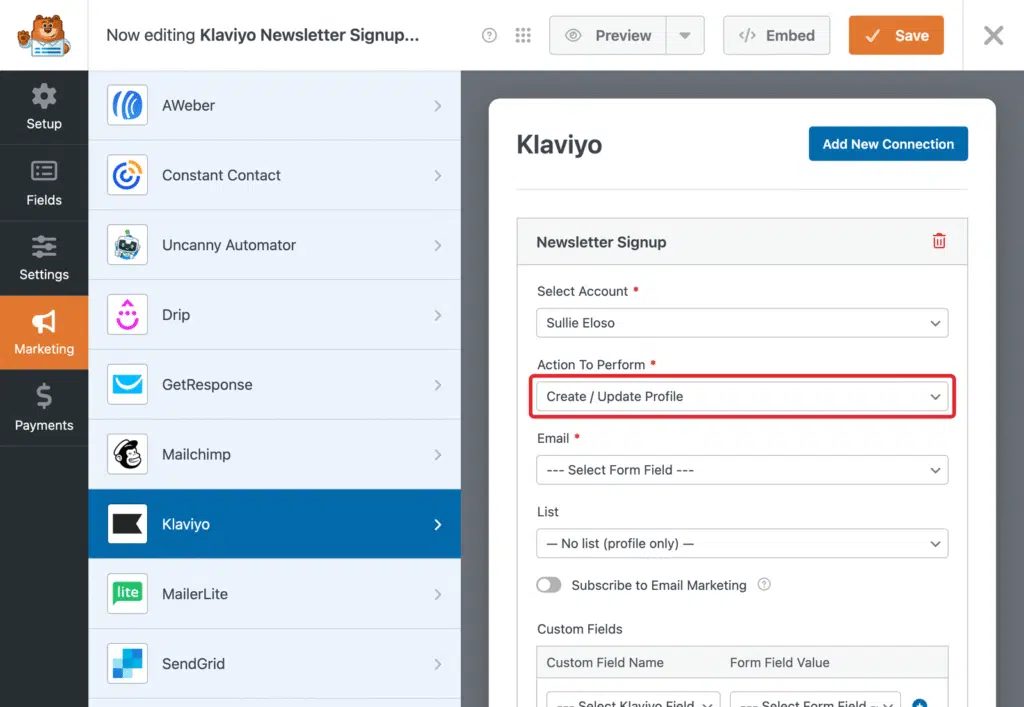The height and width of the screenshot is (707, 1024).
Task: Expand the SendGrid row chevron
Action: click(438, 665)
